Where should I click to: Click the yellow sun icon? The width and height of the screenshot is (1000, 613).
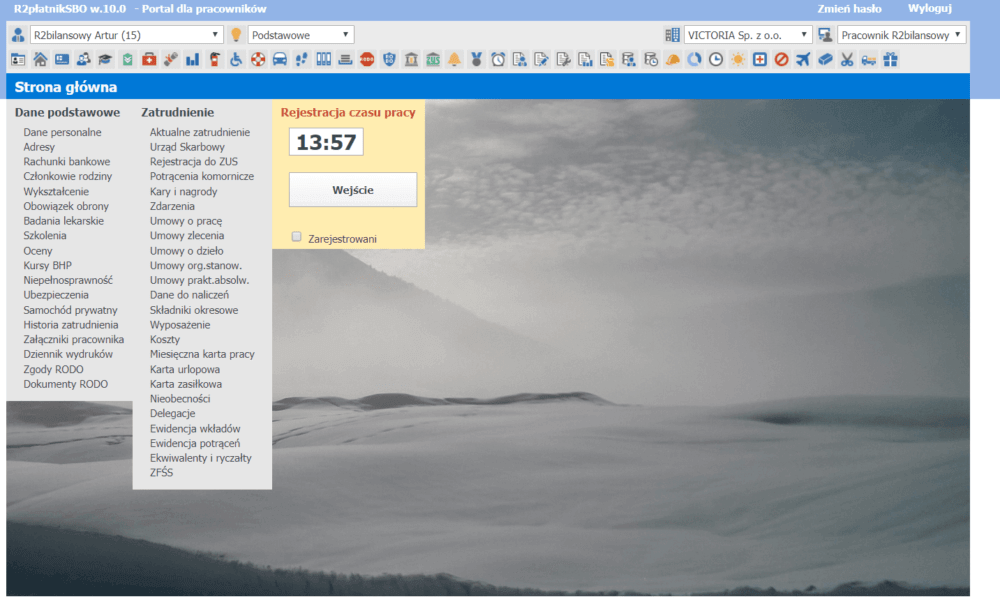click(737, 60)
